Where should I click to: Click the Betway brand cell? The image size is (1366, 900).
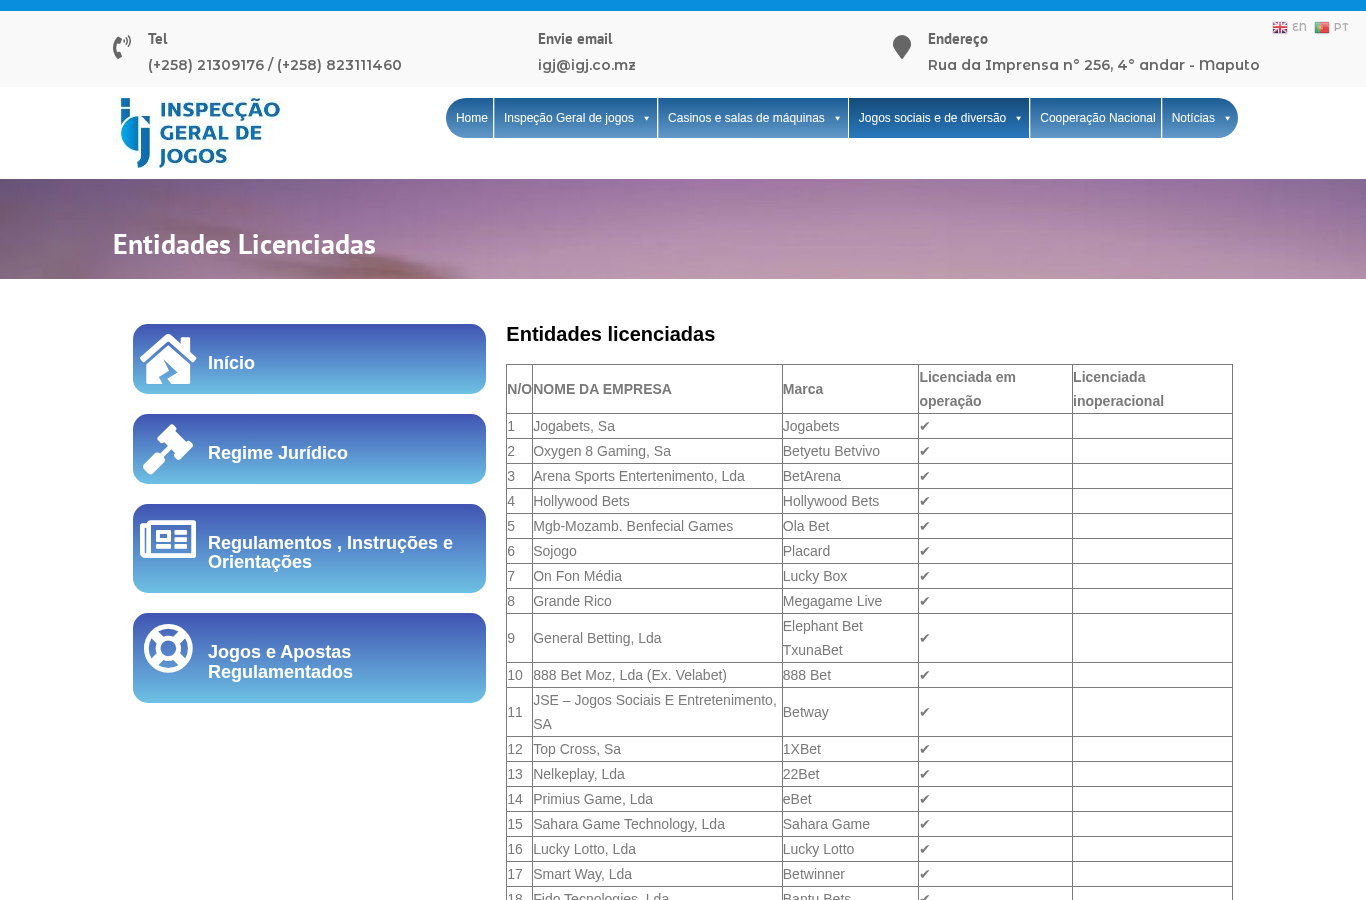coord(850,712)
